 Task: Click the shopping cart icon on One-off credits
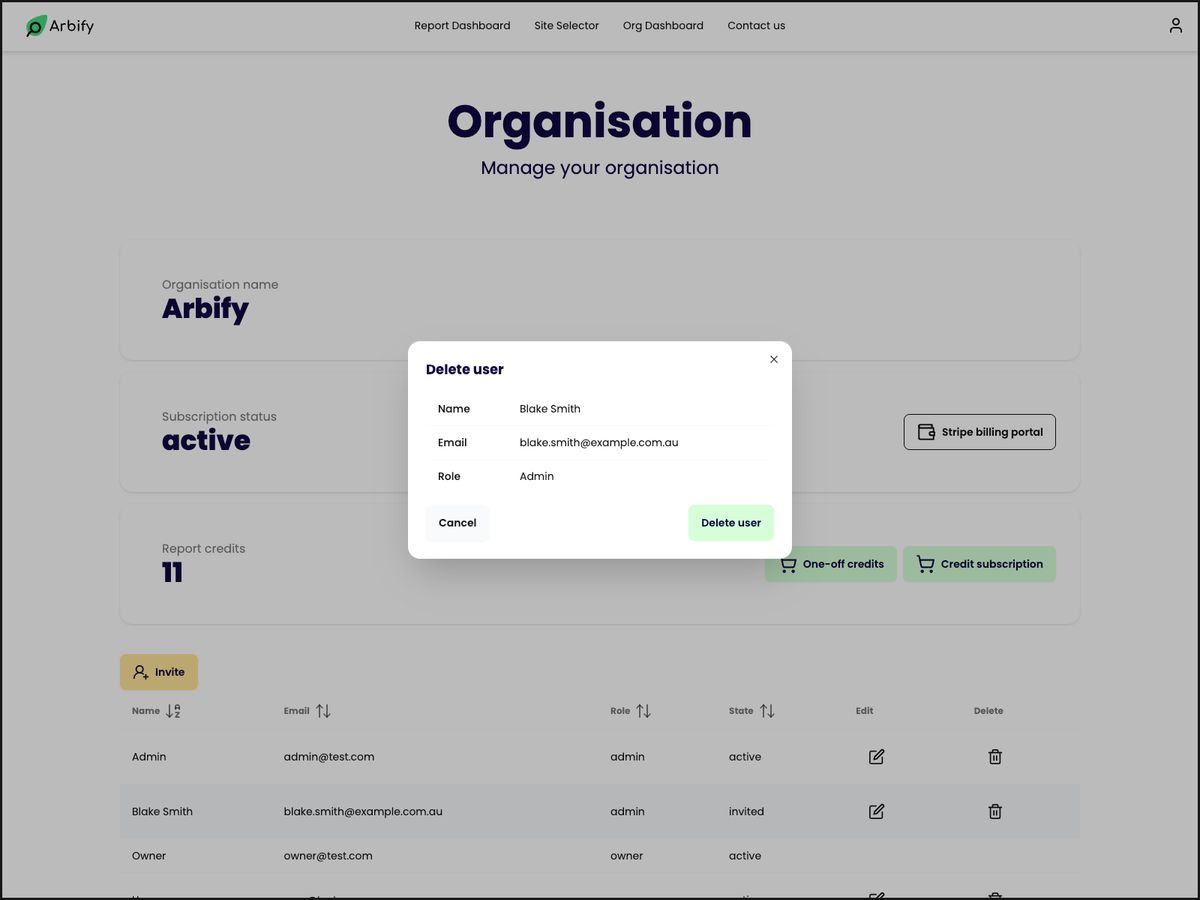click(788, 563)
